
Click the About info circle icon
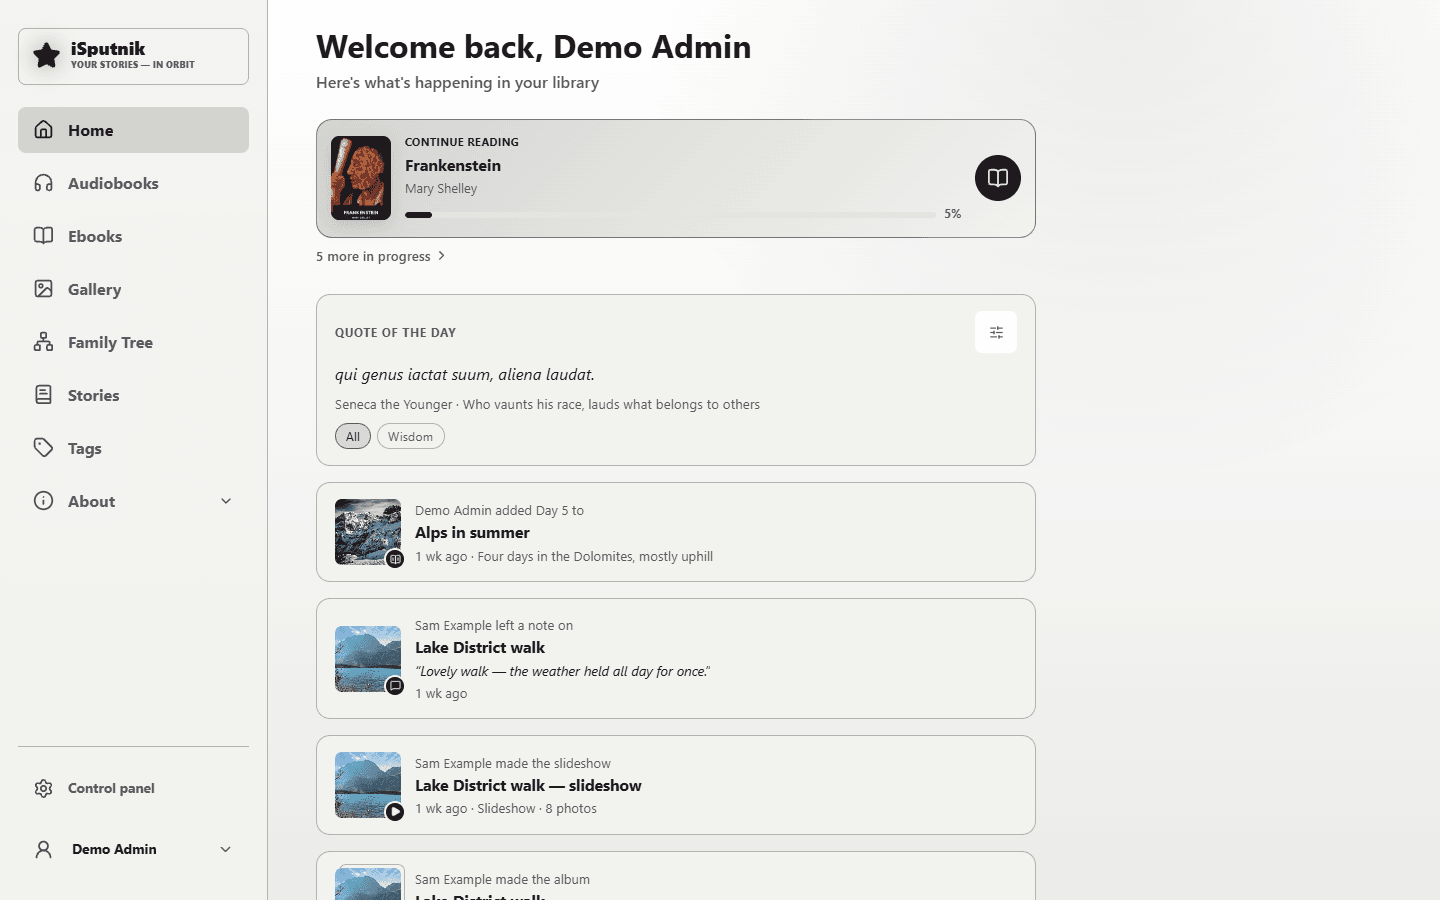click(43, 501)
